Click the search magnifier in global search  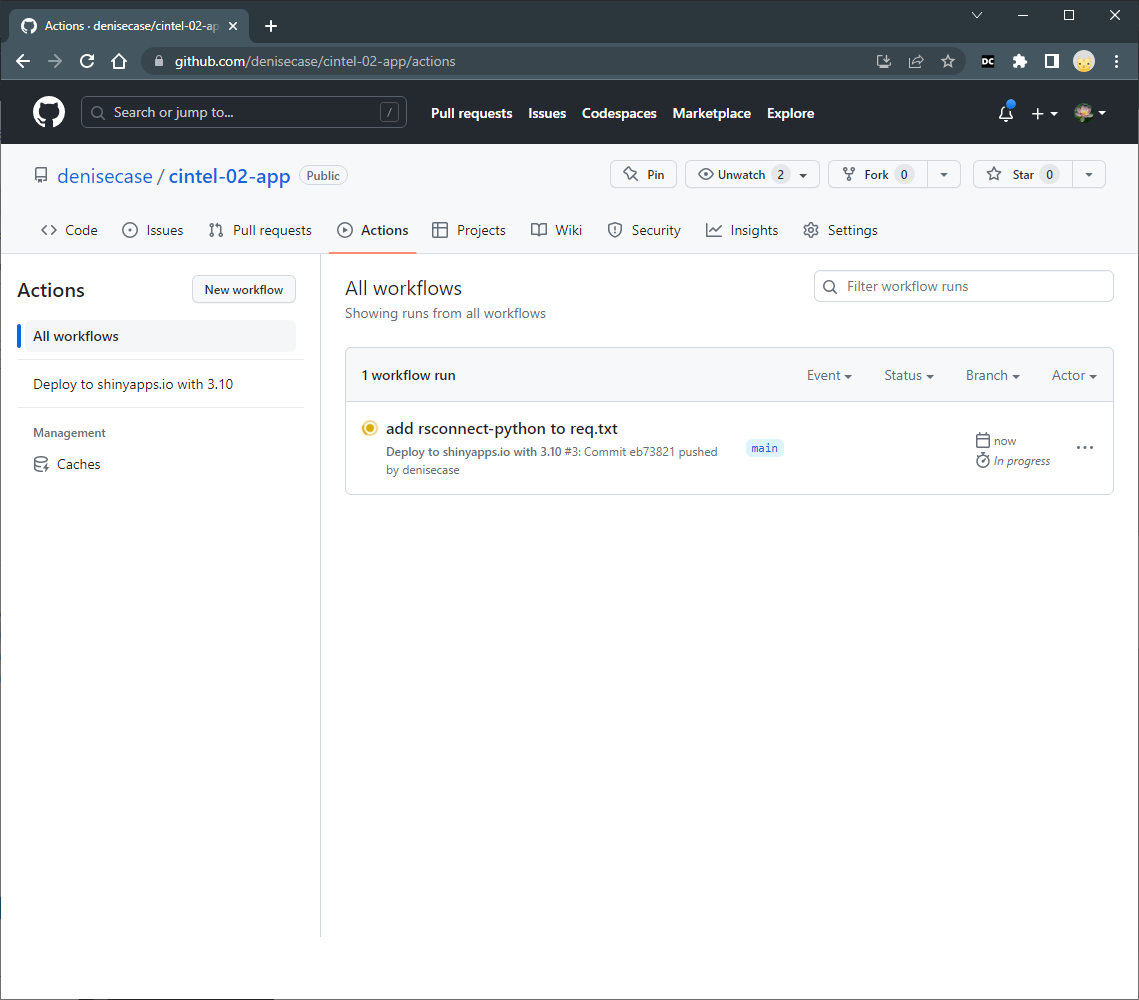[98, 113]
